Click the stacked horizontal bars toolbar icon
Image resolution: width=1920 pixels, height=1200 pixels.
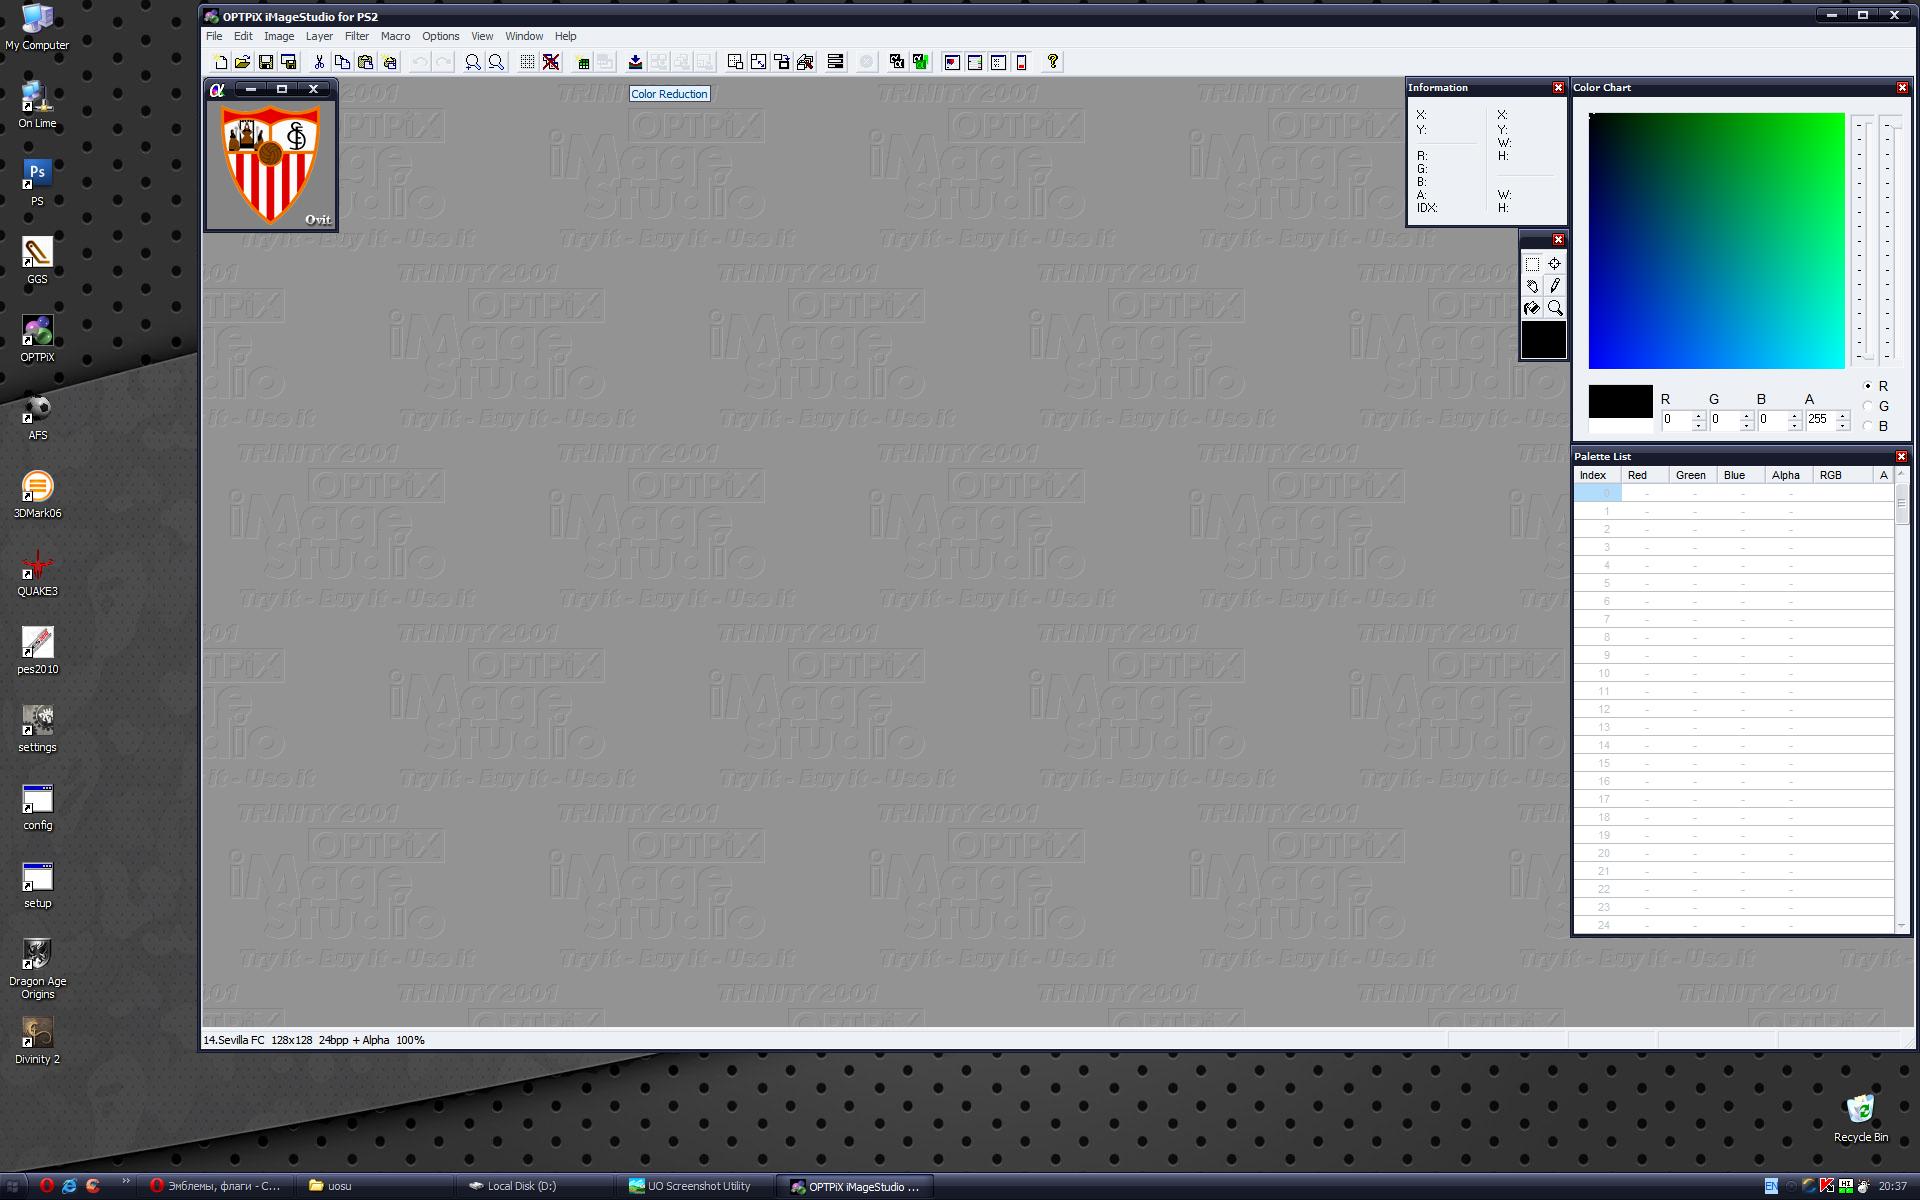pos(835,62)
